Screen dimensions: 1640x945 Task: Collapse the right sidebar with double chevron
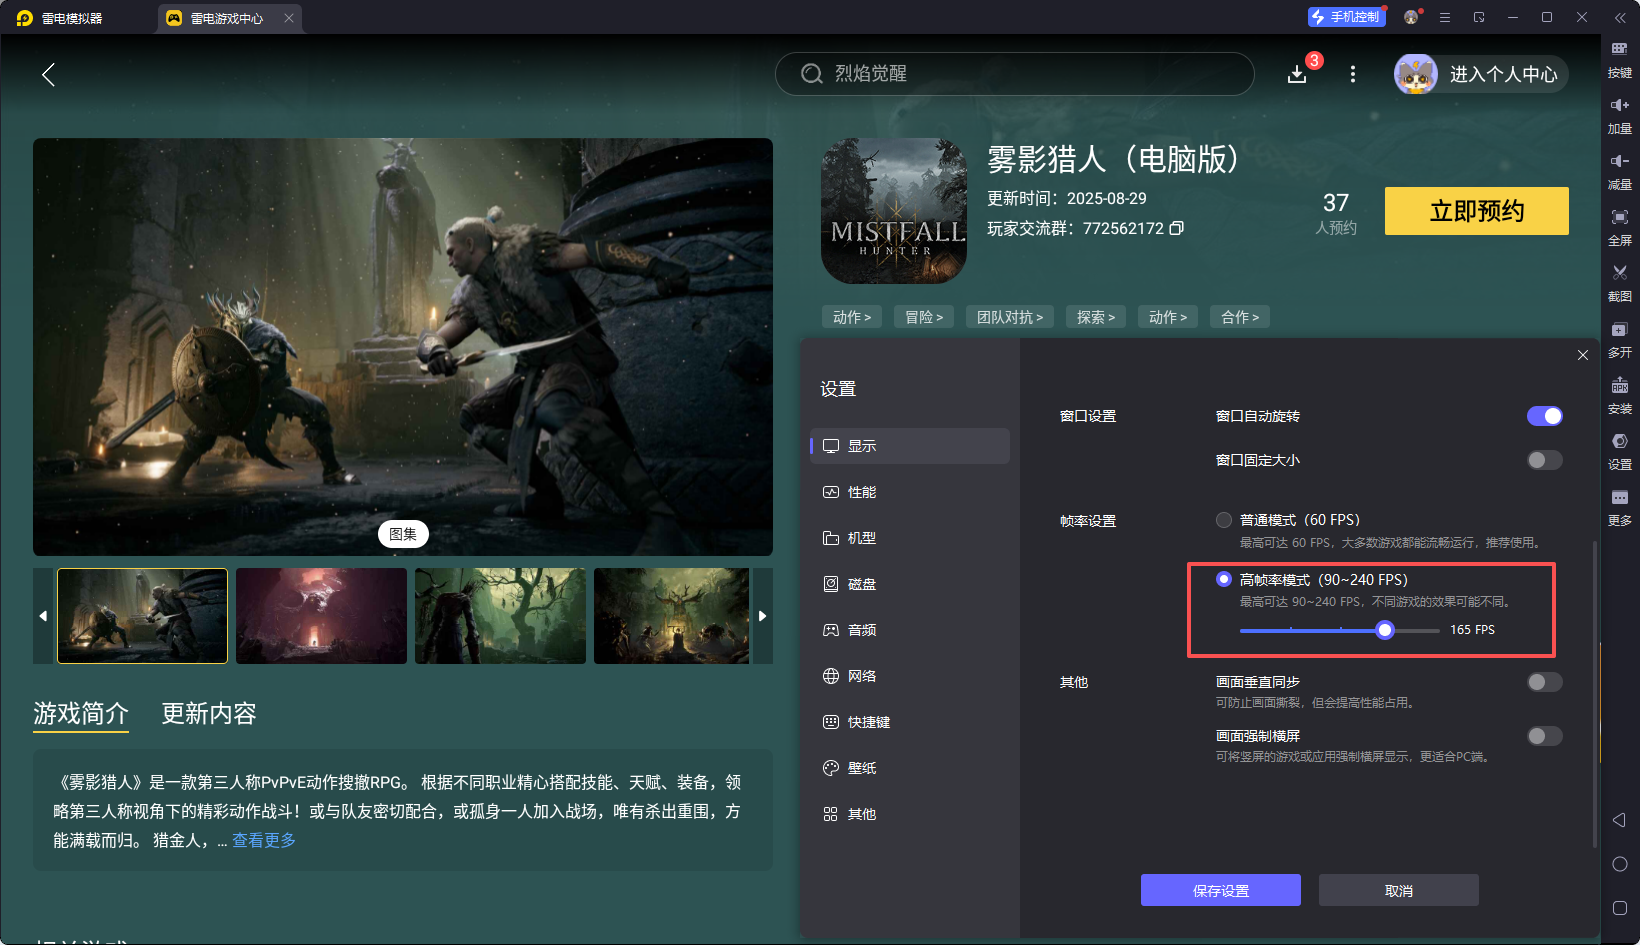1620,17
